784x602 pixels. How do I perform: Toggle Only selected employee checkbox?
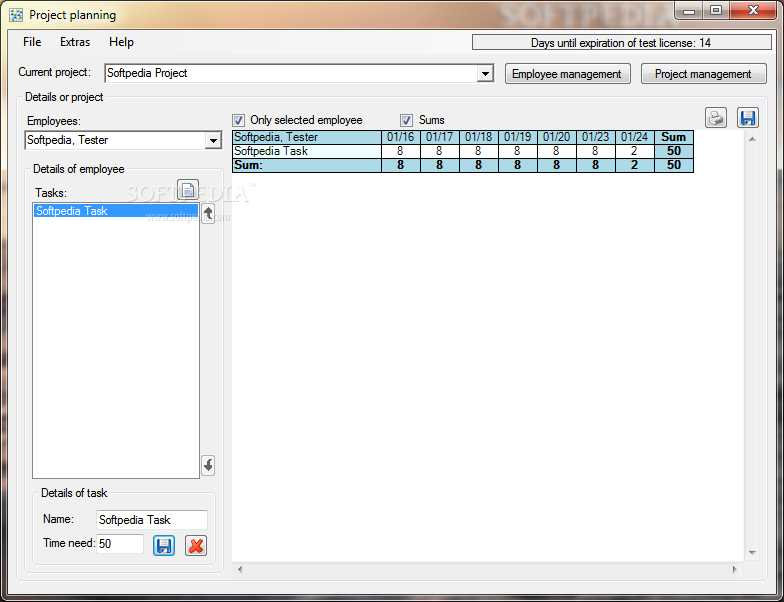(x=238, y=120)
